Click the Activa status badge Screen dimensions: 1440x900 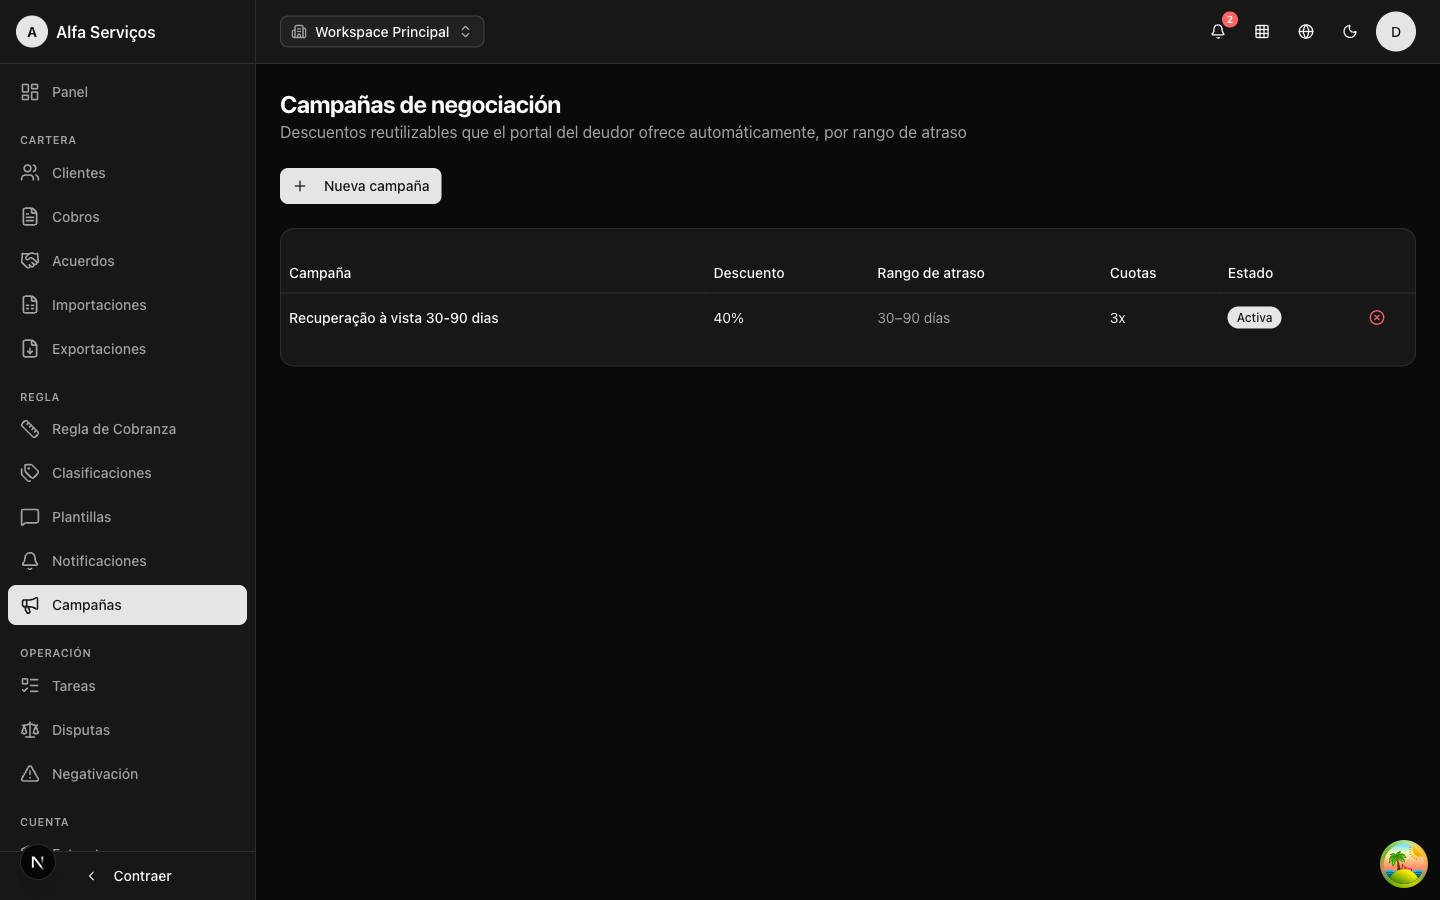tap(1254, 318)
